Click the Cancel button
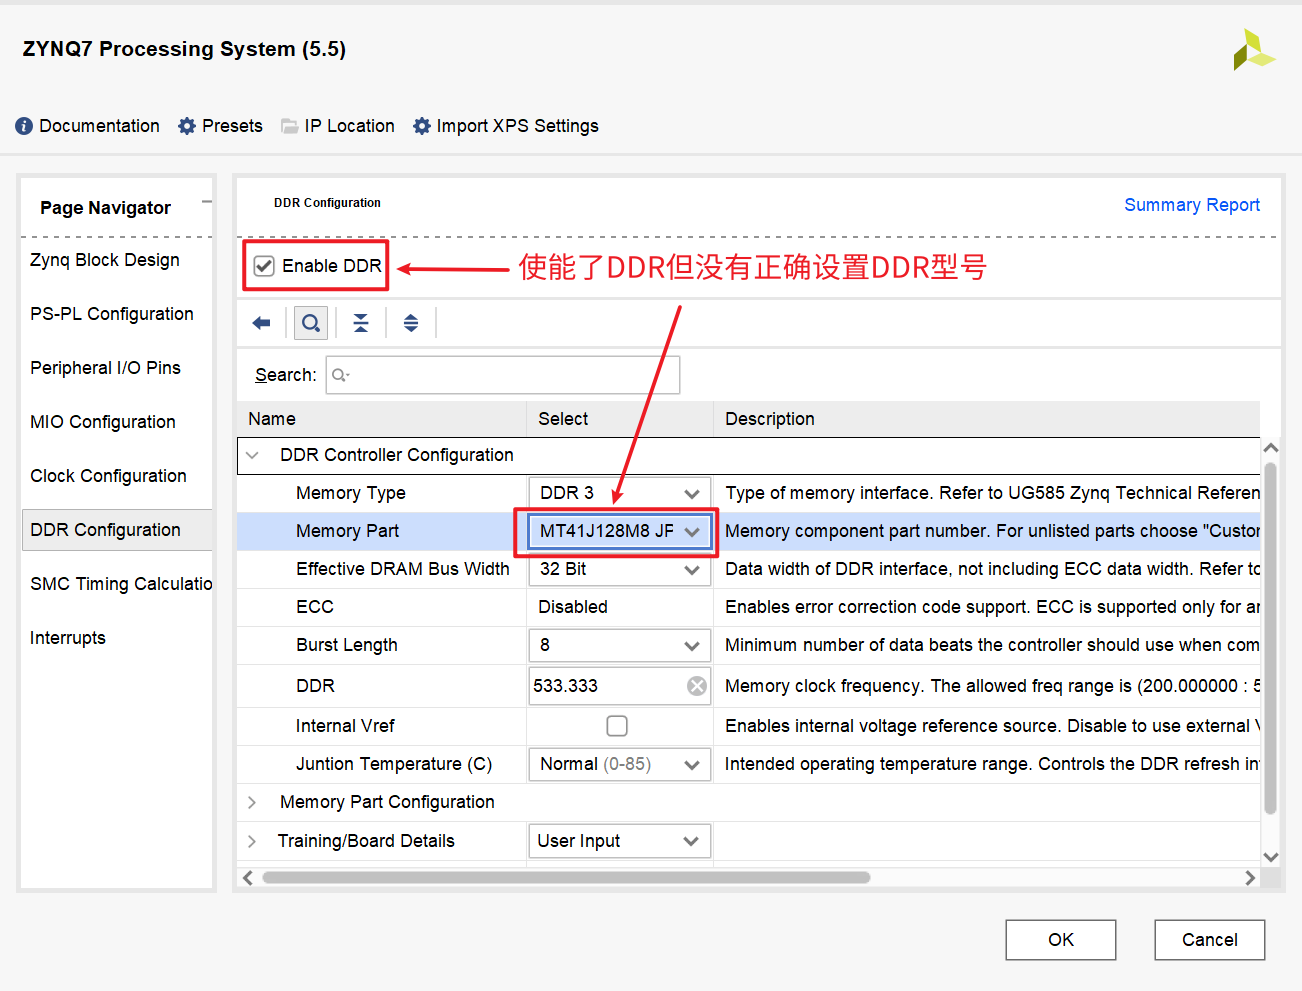This screenshot has height=991, width=1302. coord(1210,940)
